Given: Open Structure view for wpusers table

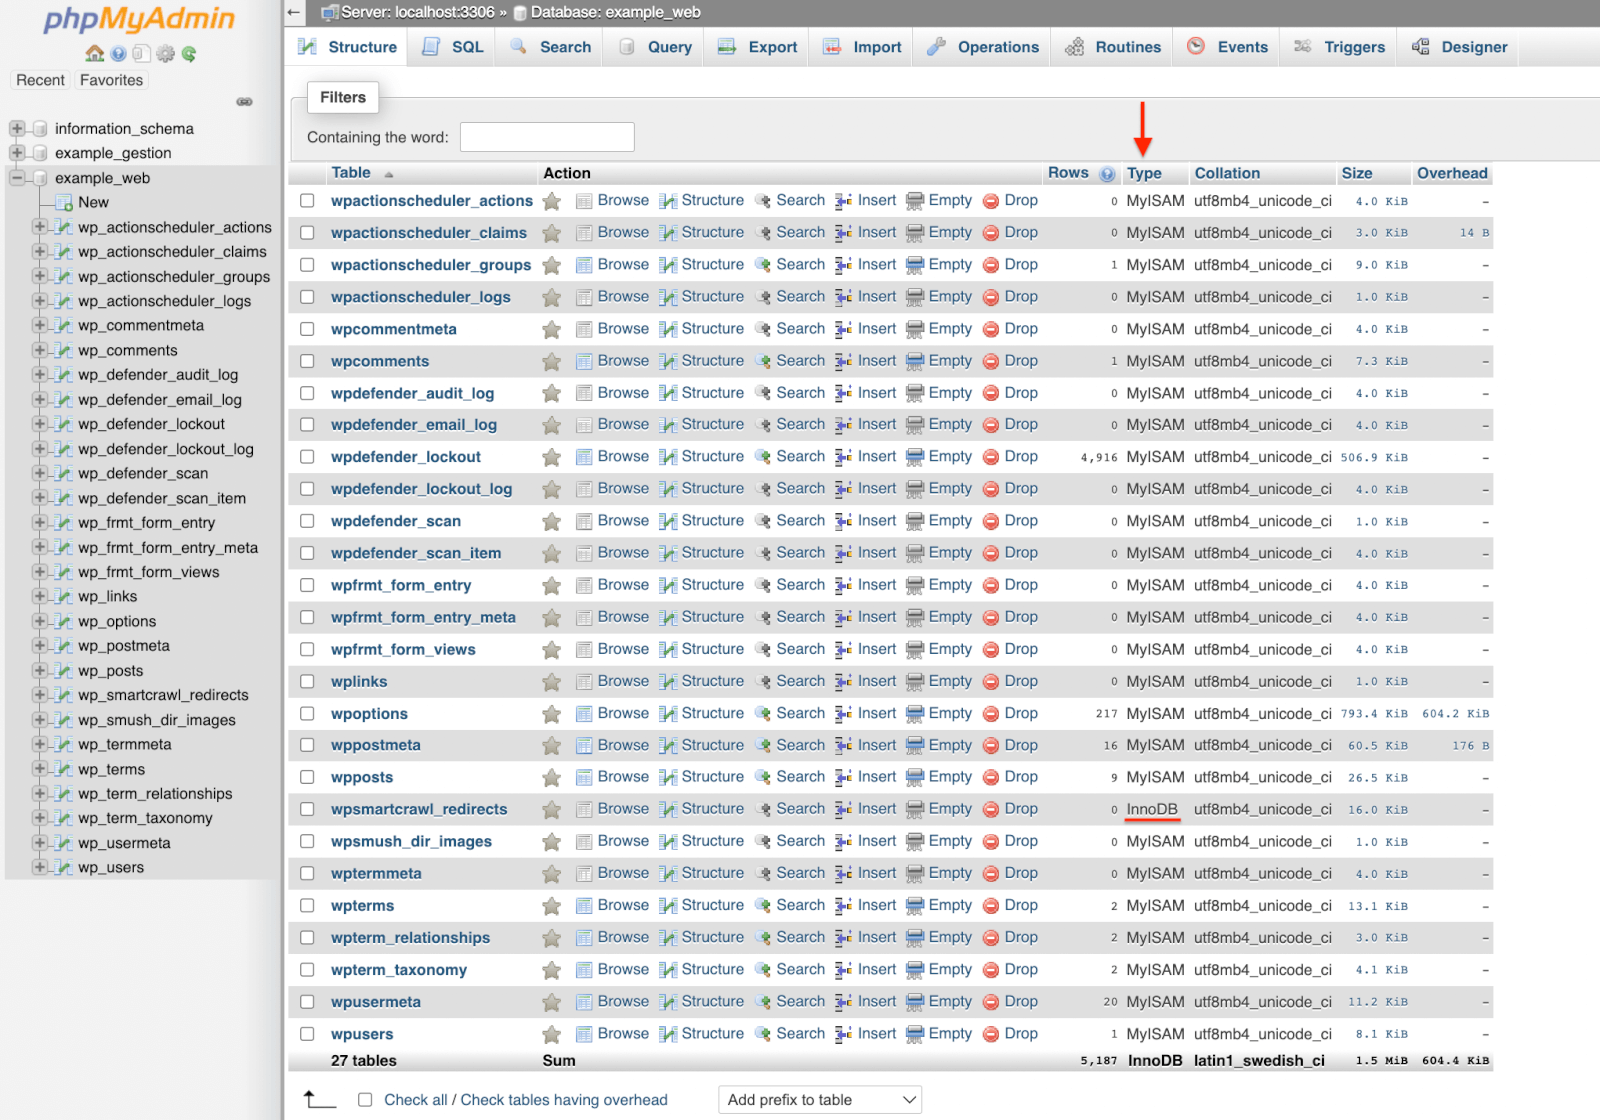Looking at the screenshot, I should pos(703,1033).
